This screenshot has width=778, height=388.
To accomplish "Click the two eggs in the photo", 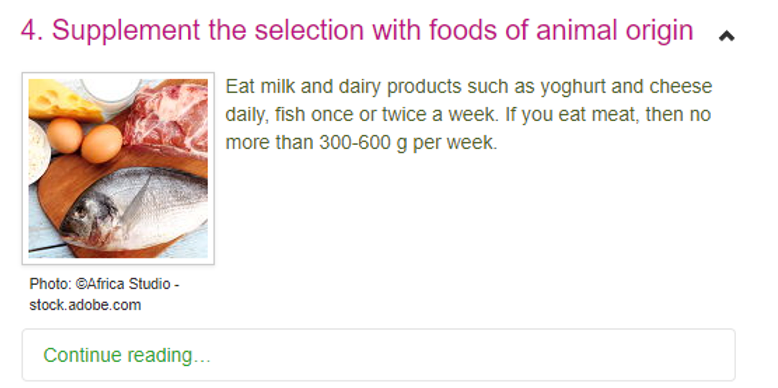I will 84,140.
